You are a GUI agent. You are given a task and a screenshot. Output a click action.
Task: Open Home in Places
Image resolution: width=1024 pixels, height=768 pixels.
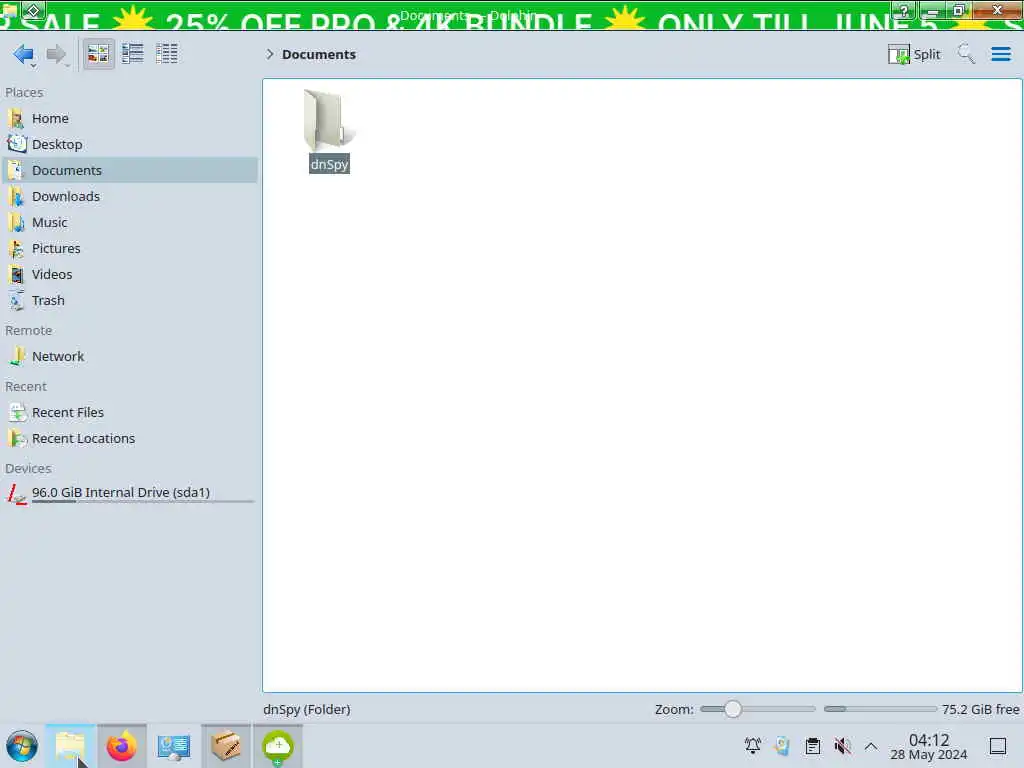click(x=129, y=118)
